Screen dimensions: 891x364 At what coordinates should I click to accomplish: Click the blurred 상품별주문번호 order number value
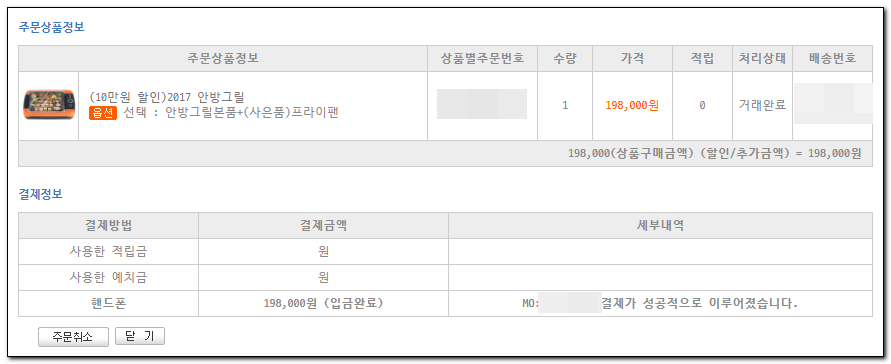click(482, 104)
